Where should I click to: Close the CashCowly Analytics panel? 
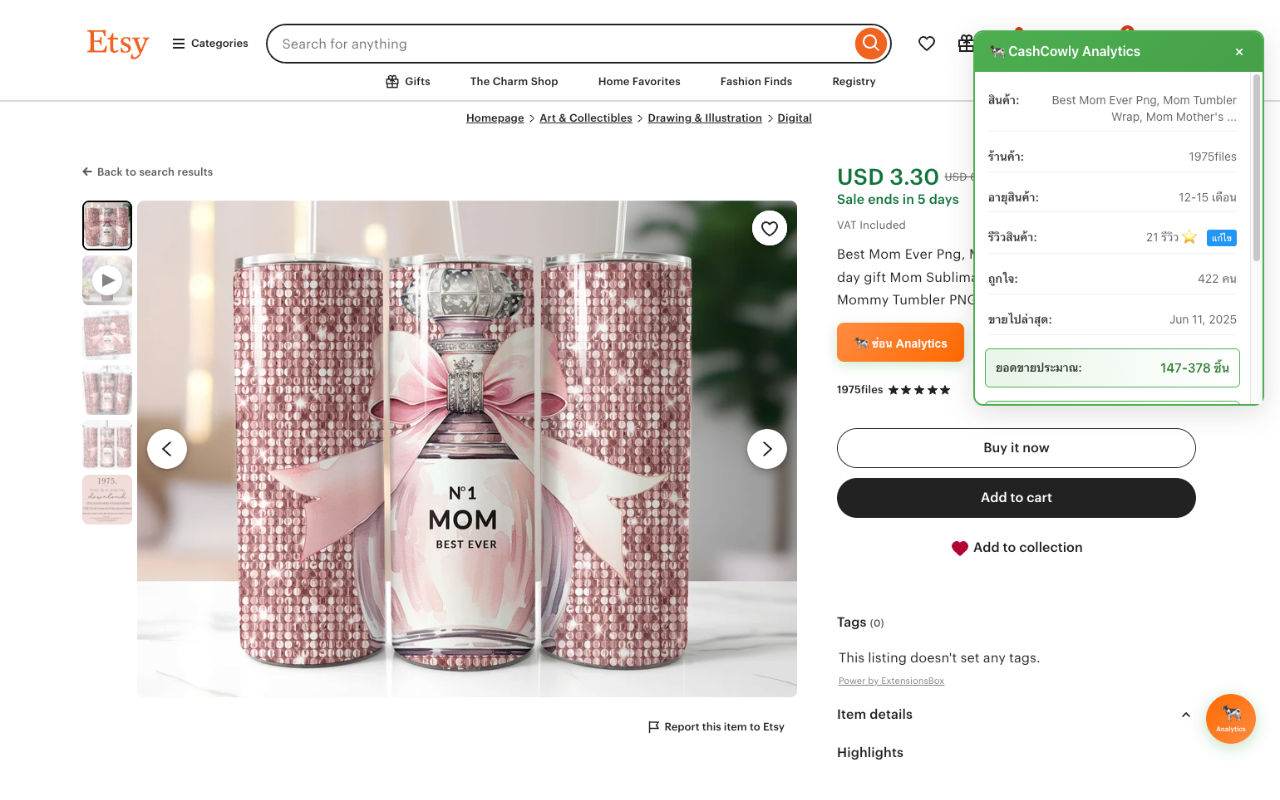[1239, 52]
